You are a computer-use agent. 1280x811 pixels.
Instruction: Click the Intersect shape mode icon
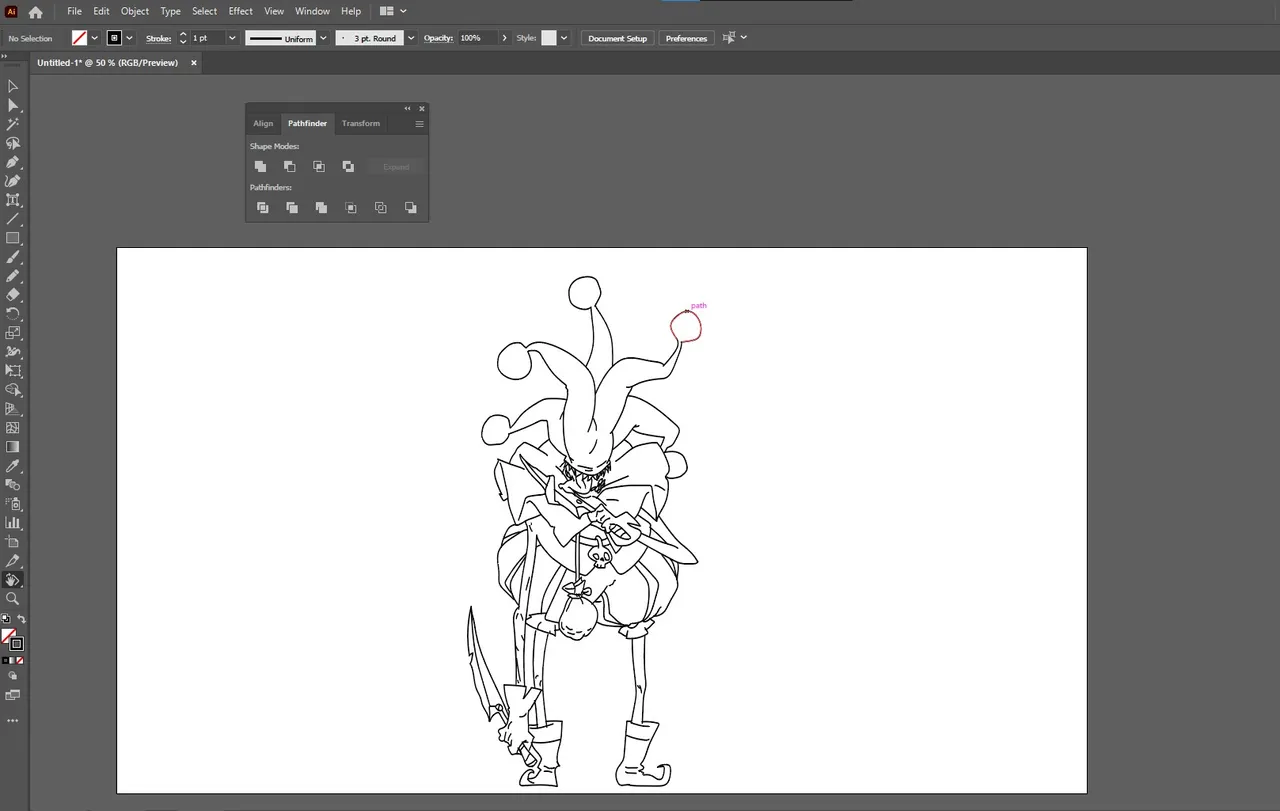pos(319,167)
